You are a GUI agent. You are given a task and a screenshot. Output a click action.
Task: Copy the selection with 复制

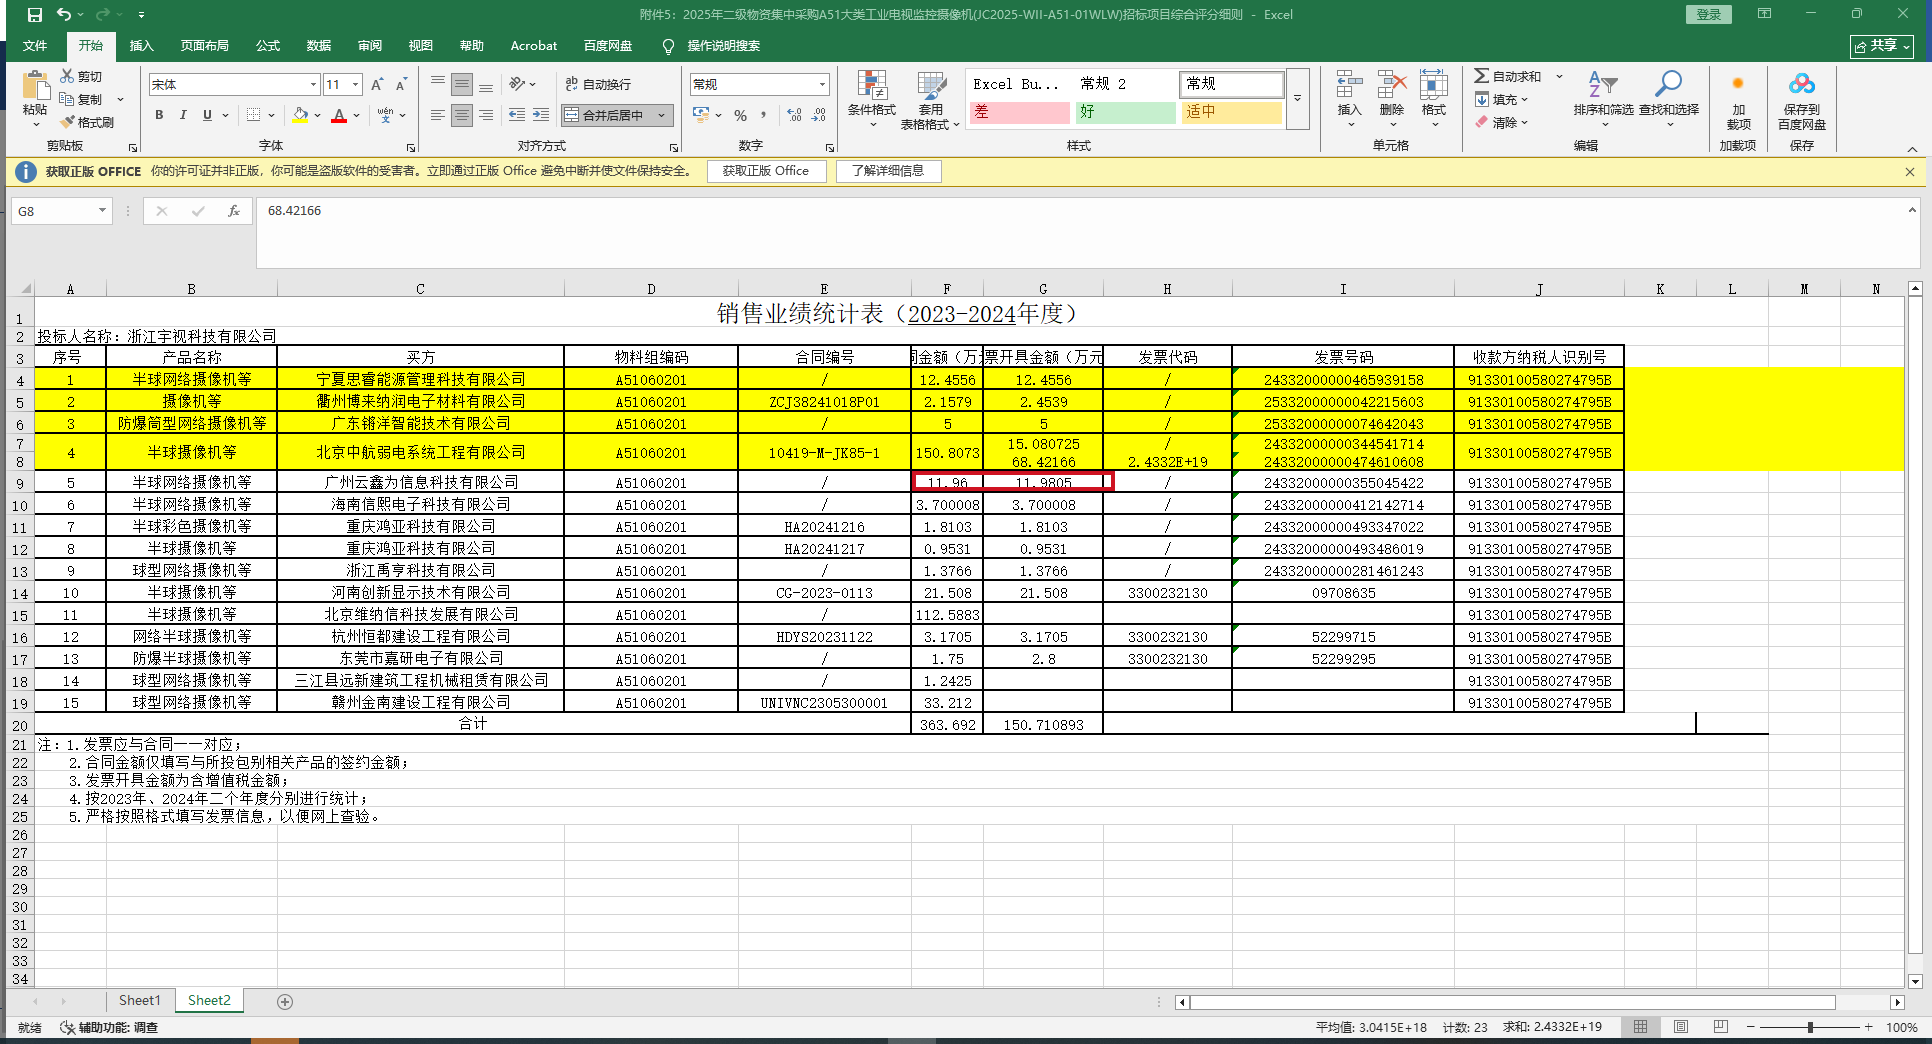81,99
